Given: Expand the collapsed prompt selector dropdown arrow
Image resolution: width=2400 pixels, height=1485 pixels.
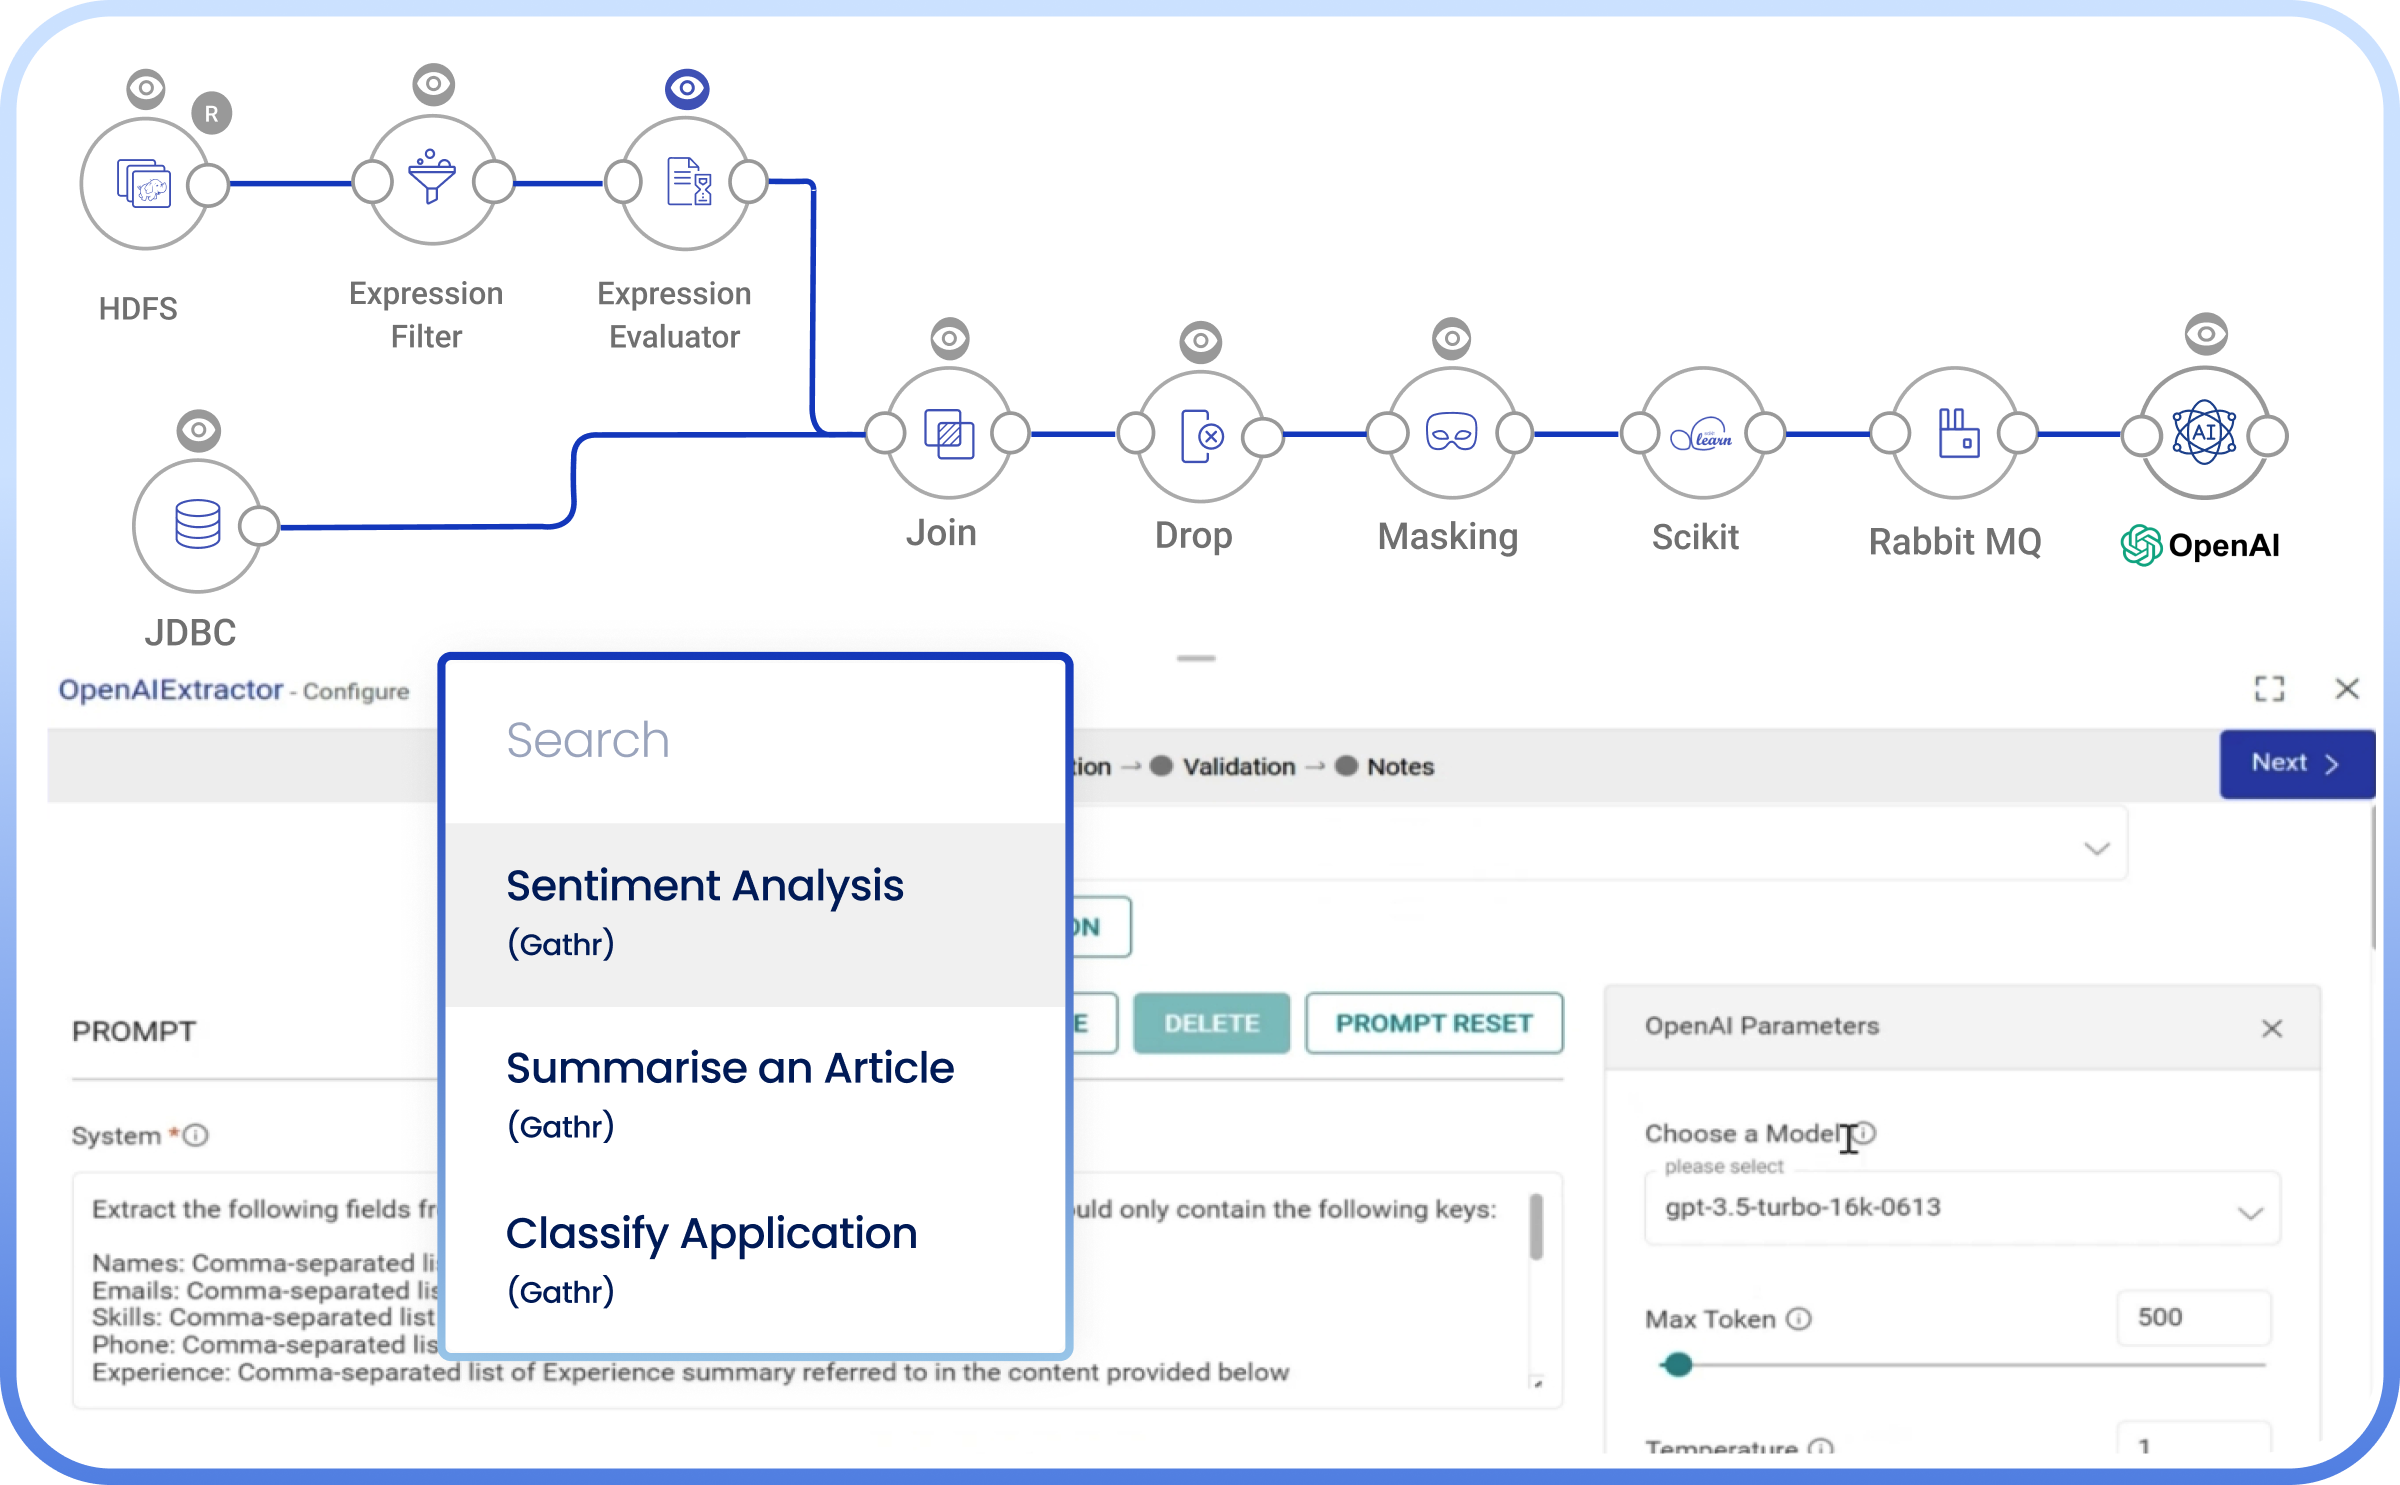Looking at the screenshot, I should coord(2098,849).
